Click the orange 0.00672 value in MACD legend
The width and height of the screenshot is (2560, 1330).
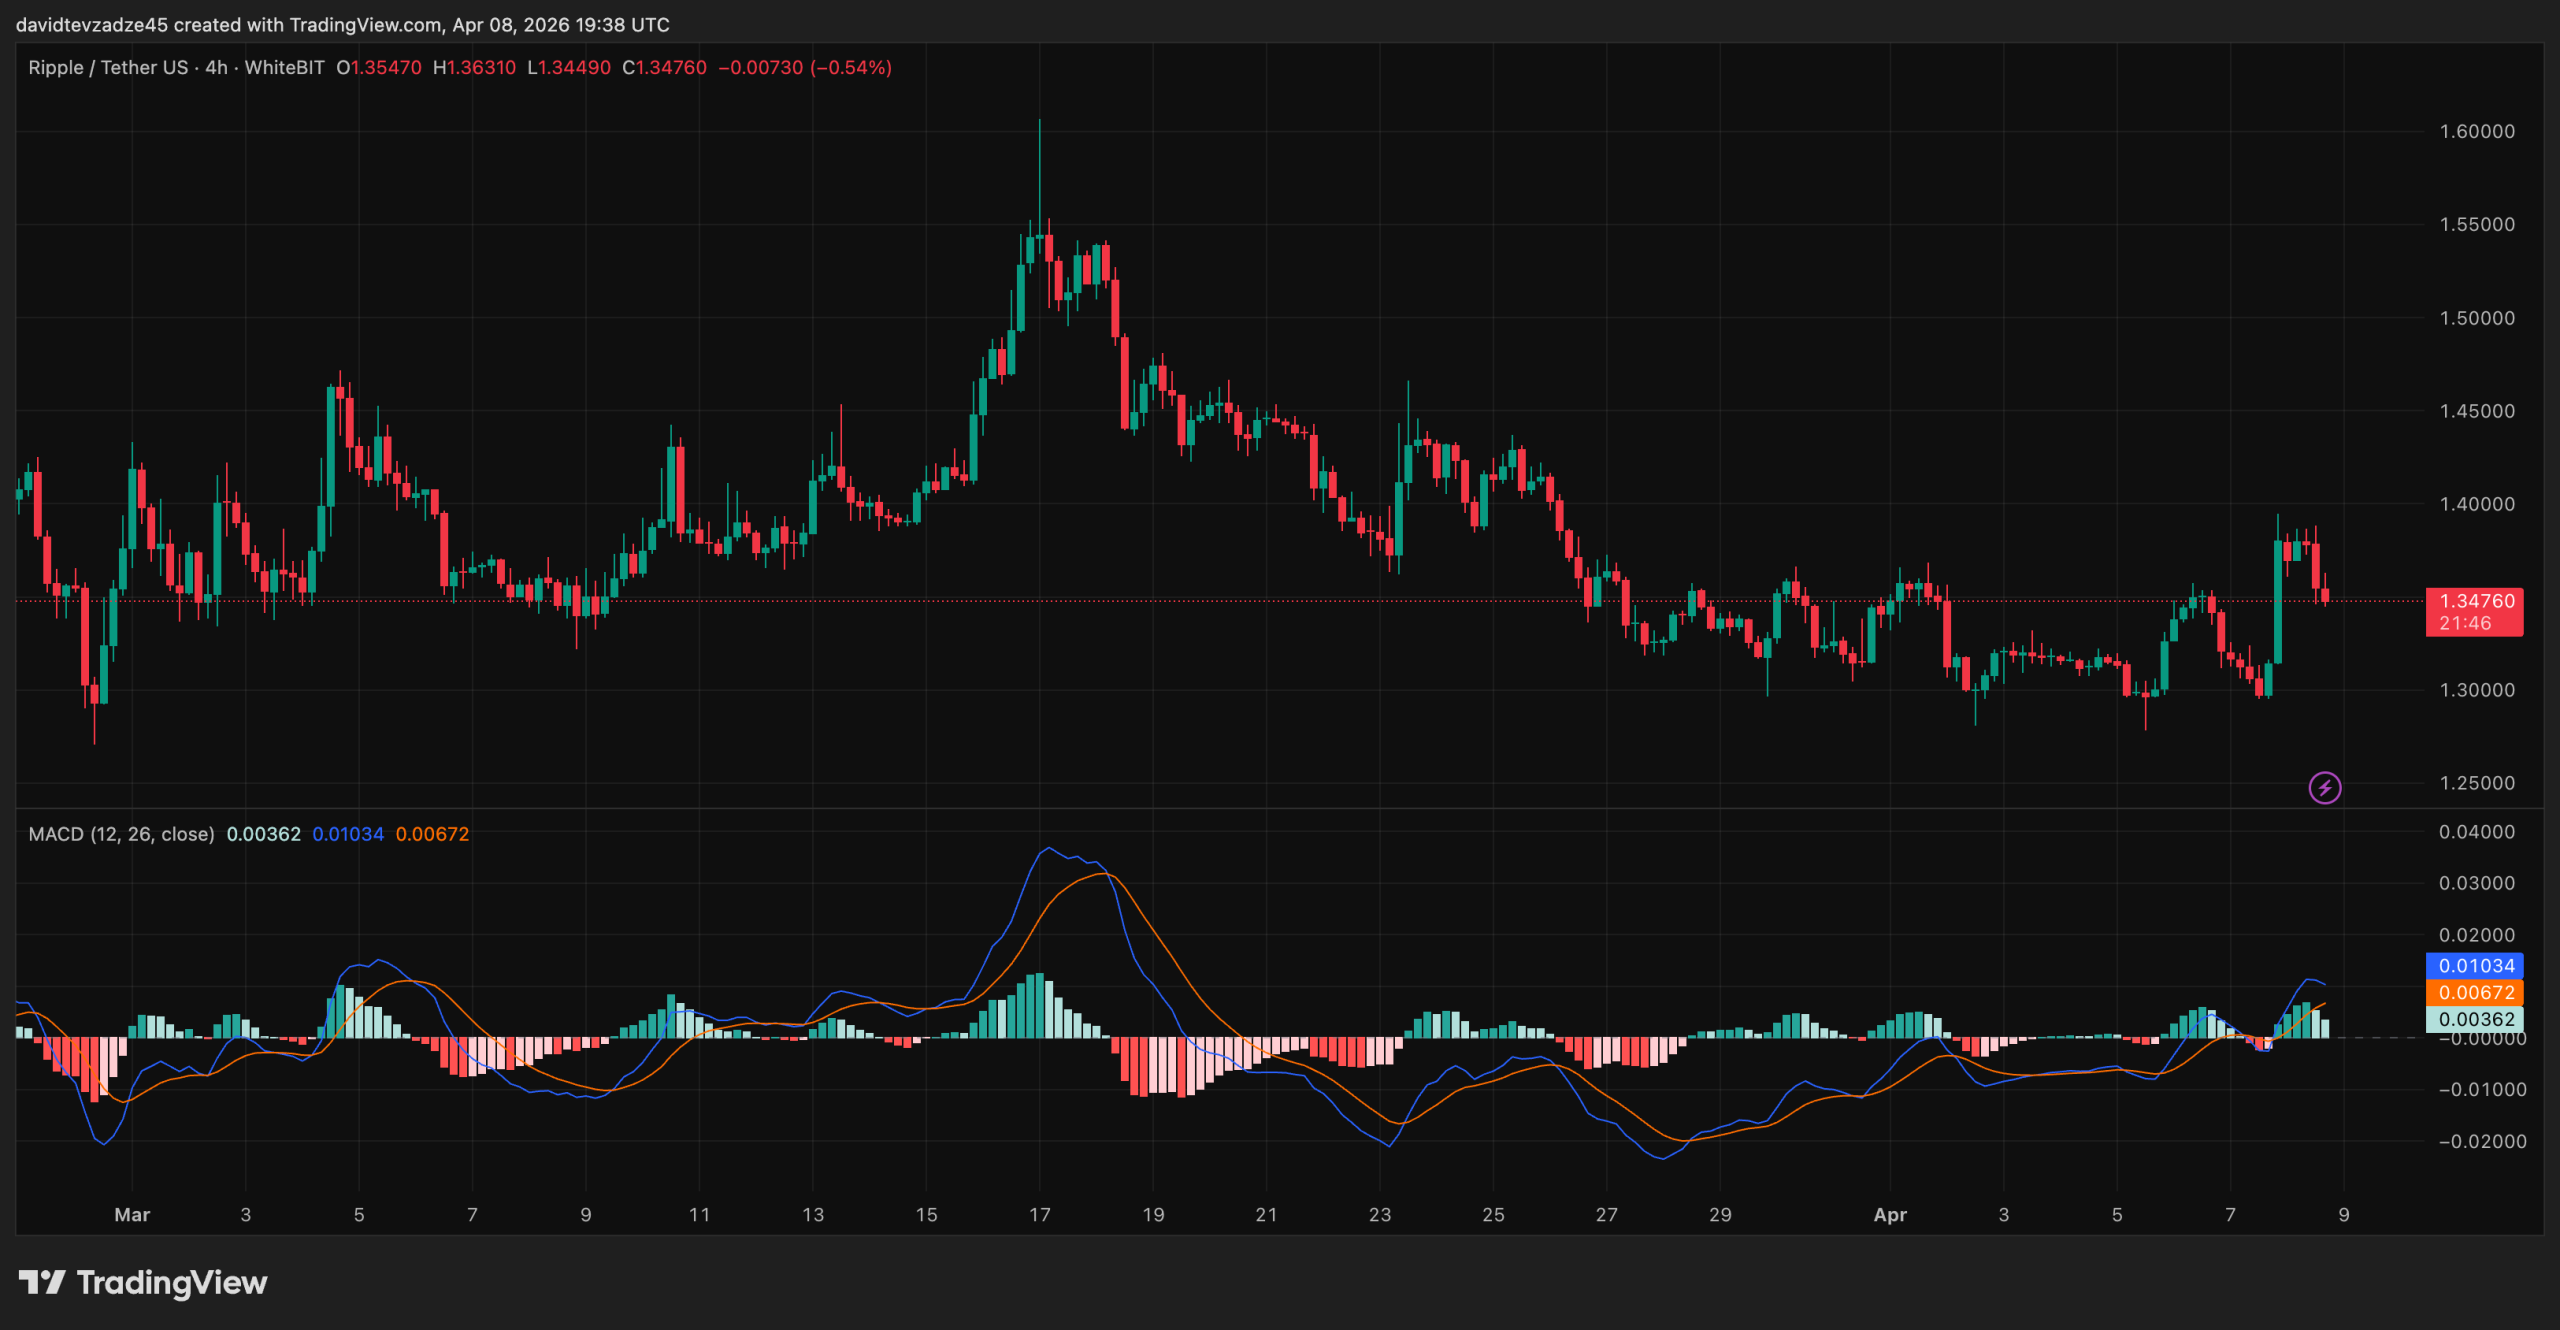432,834
